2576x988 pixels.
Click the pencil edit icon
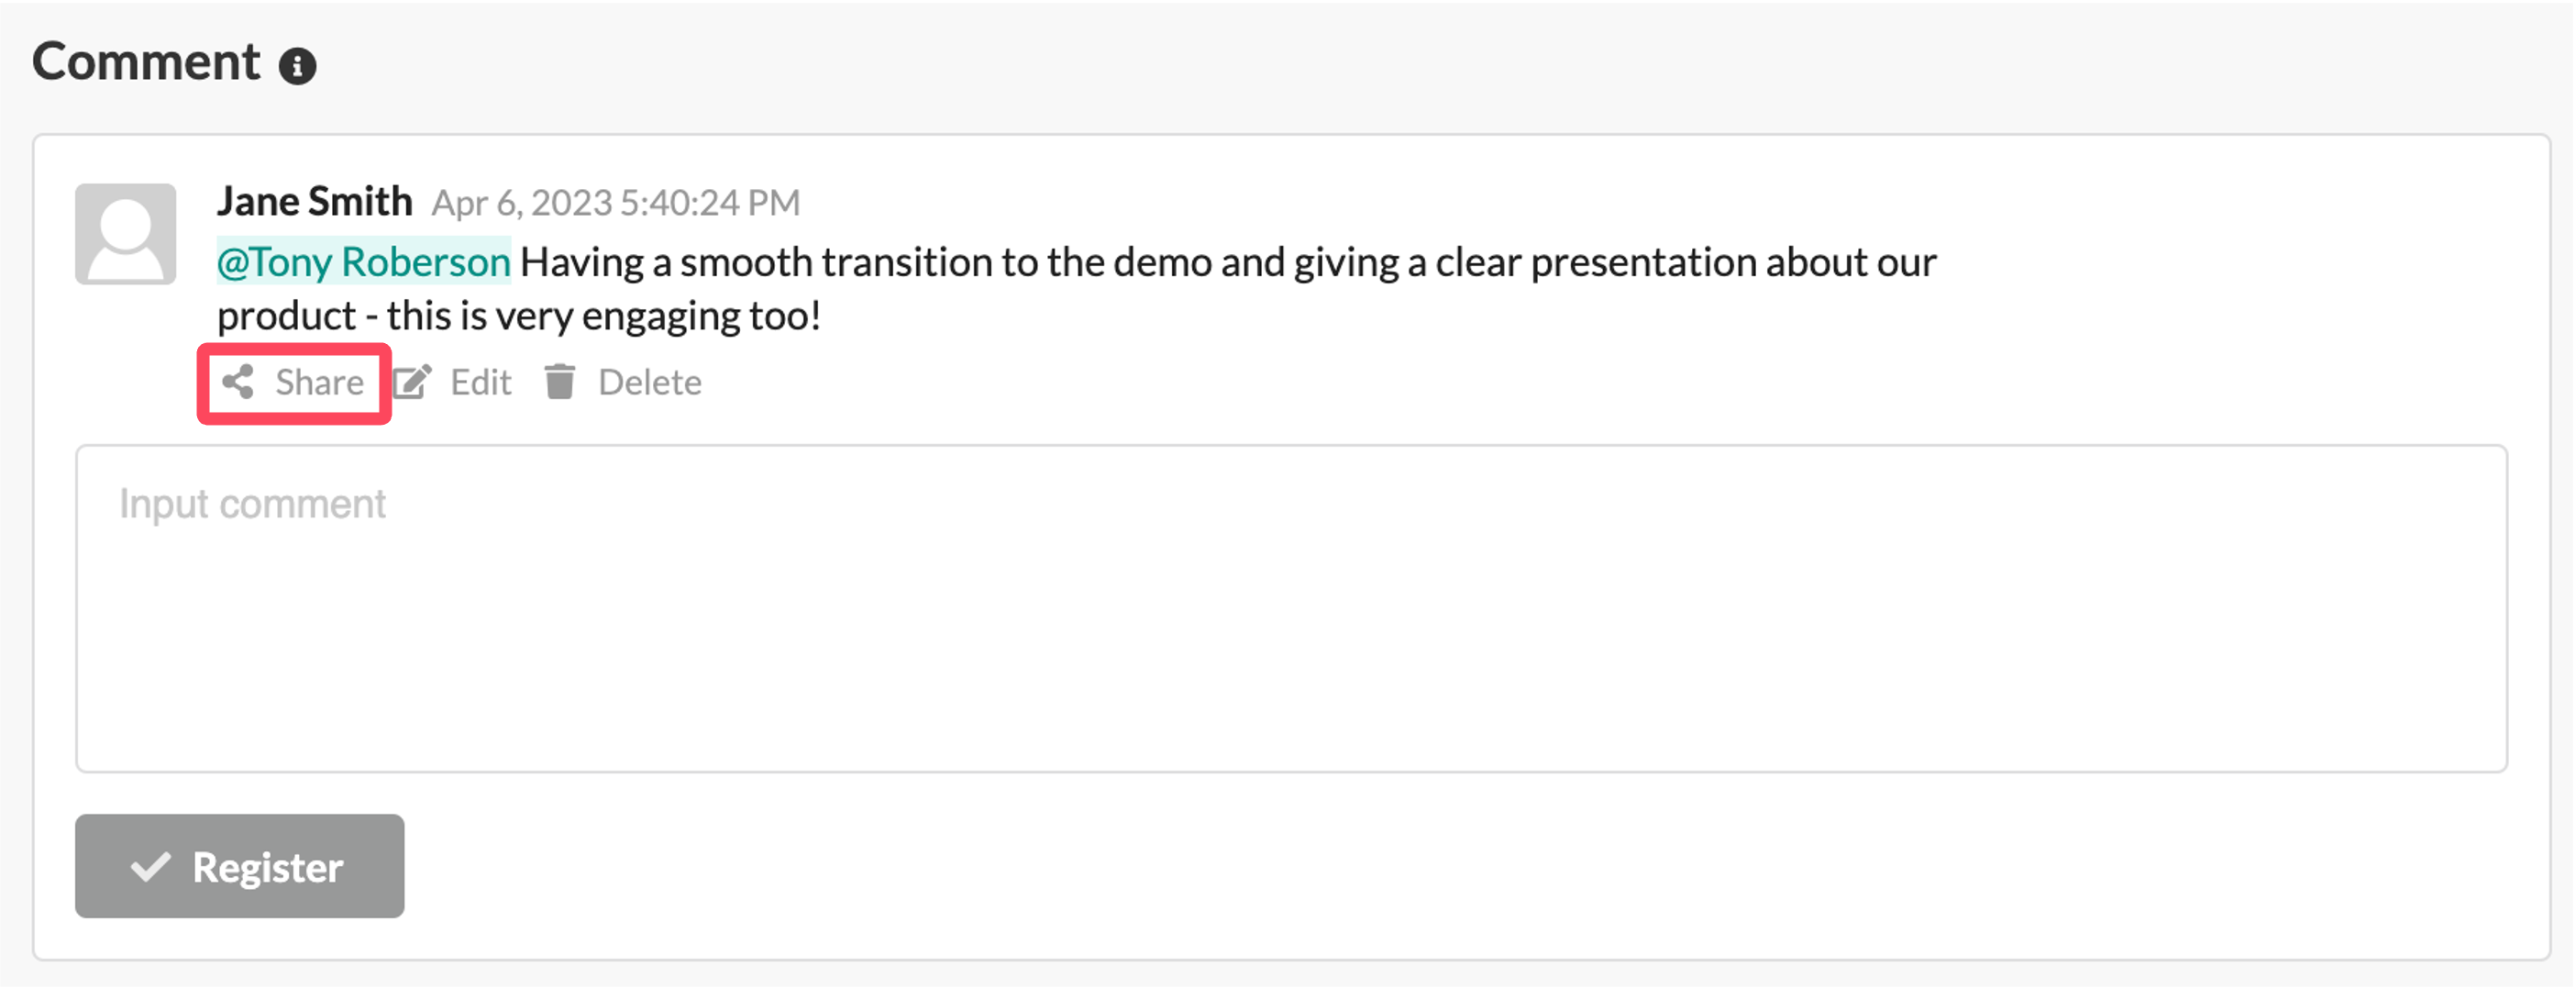pos(411,382)
